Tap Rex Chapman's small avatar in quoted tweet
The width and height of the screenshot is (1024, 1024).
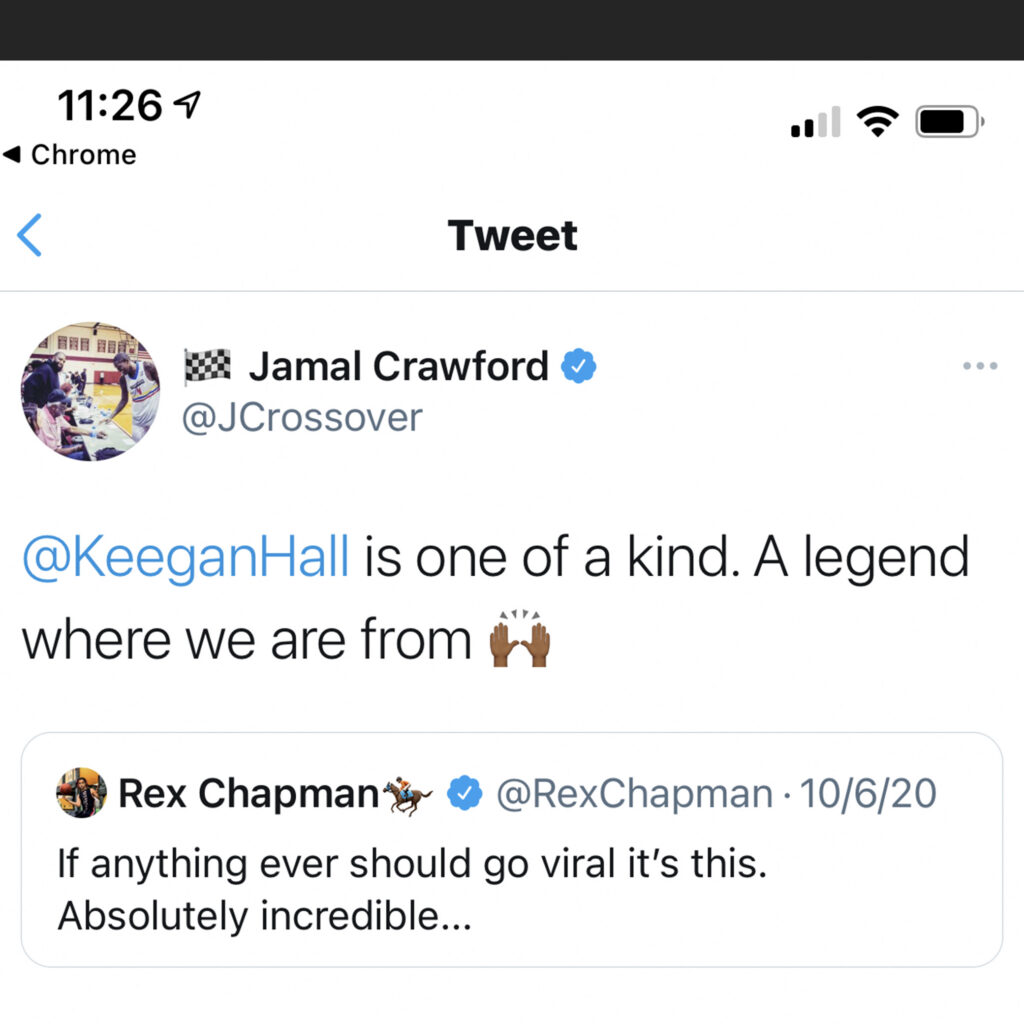[x=82, y=793]
